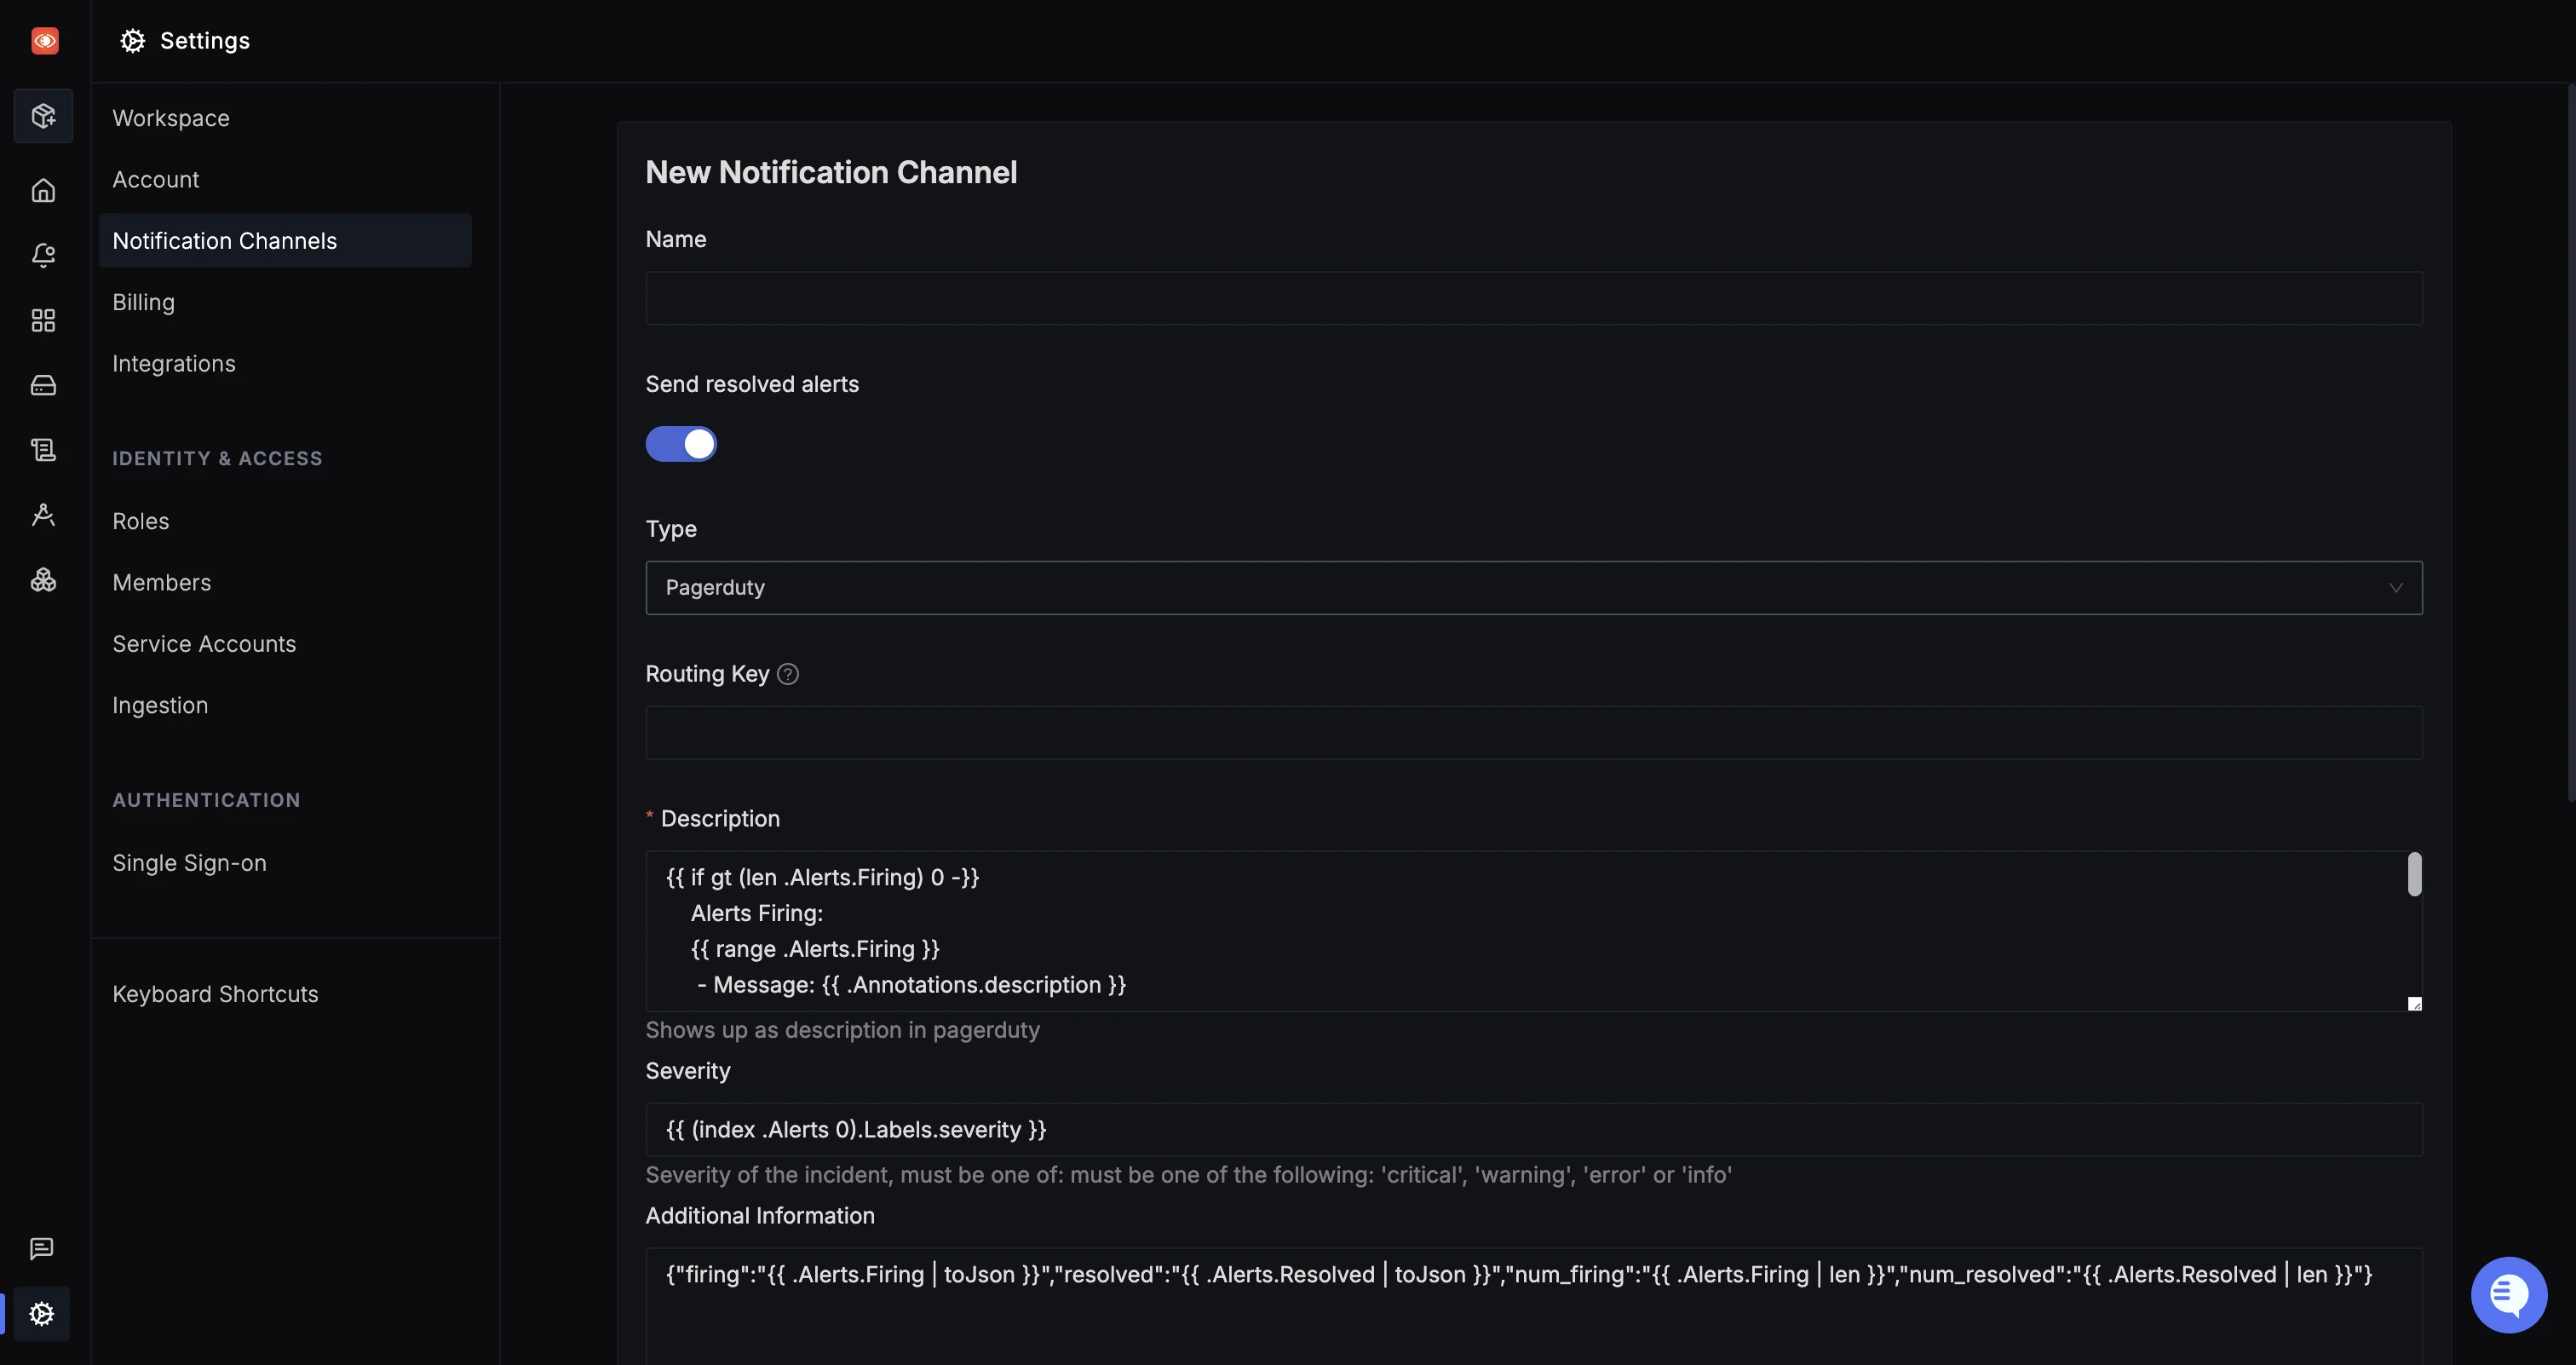Toggle the Send resolved alerts switch
This screenshot has height=1365, width=2576.
(x=681, y=443)
